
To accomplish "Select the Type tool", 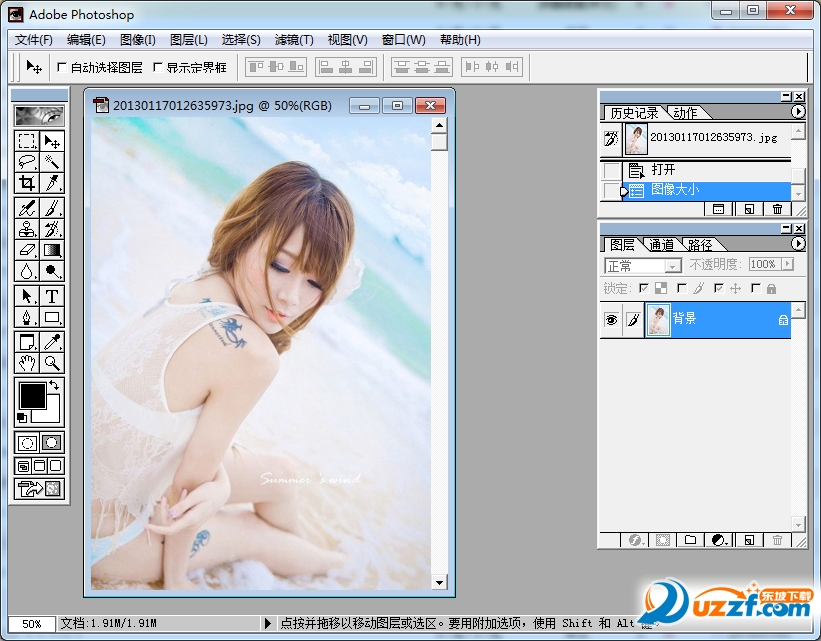I will pyautogui.click(x=52, y=296).
